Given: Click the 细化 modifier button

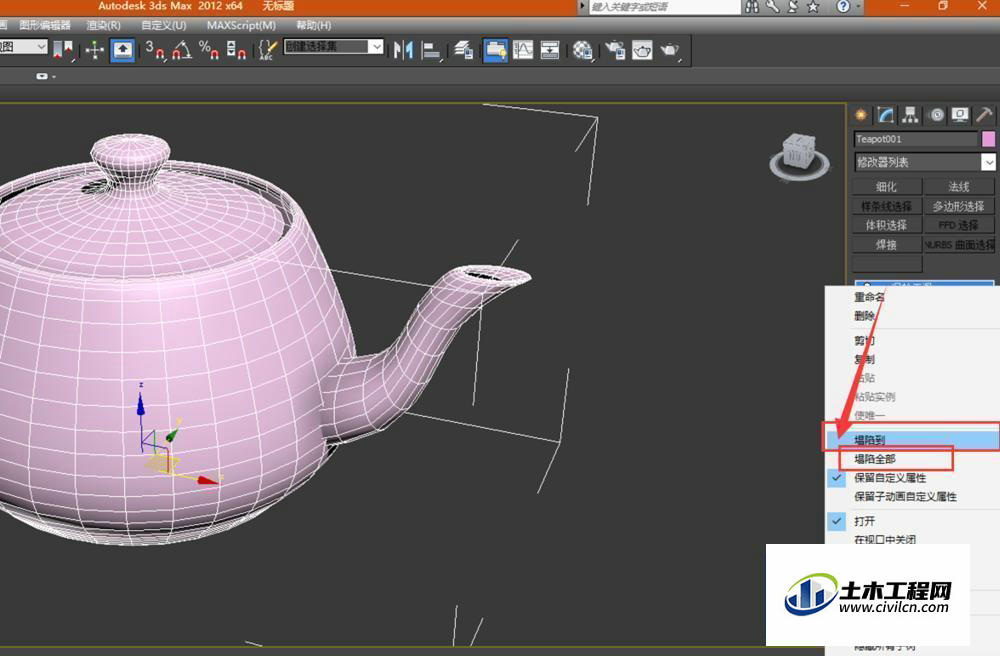Looking at the screenshot, I should (x=887, y=187).
